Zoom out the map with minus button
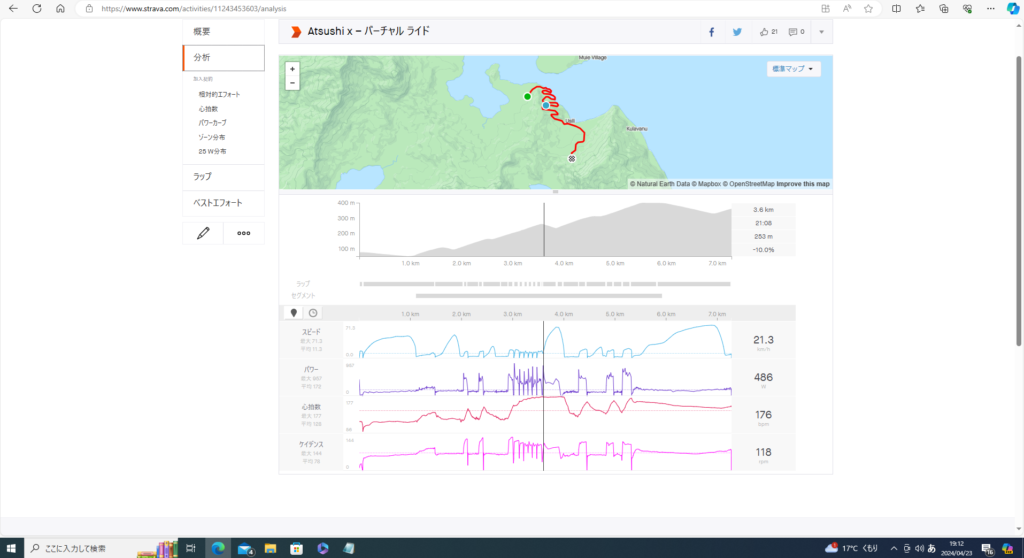Image resolution: width=1024 pixels, height=558 pixels. (291, 83)
